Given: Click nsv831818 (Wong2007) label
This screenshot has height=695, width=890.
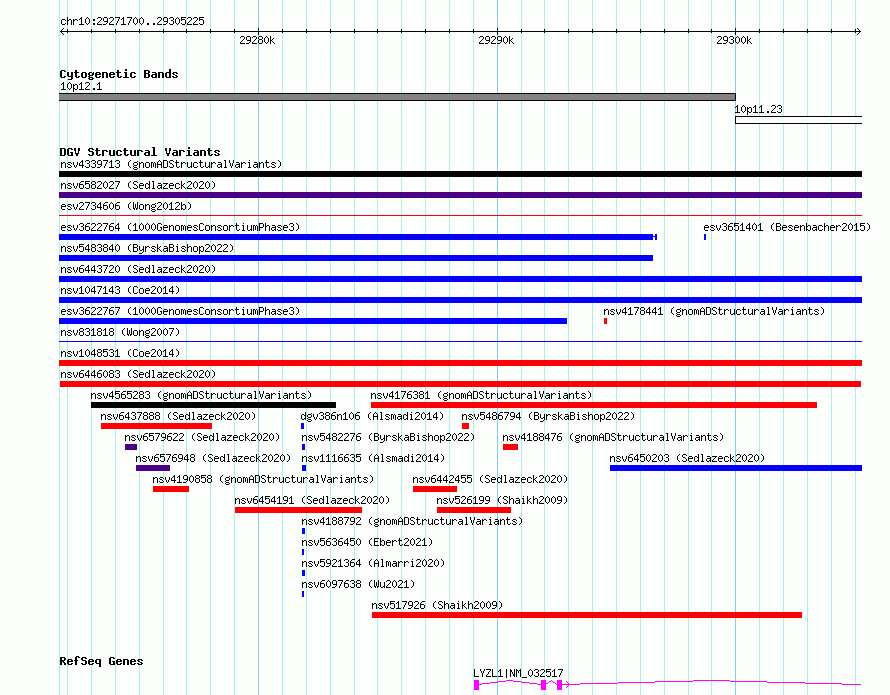Looking at the screenshot, I should click(x=120, y=332).
